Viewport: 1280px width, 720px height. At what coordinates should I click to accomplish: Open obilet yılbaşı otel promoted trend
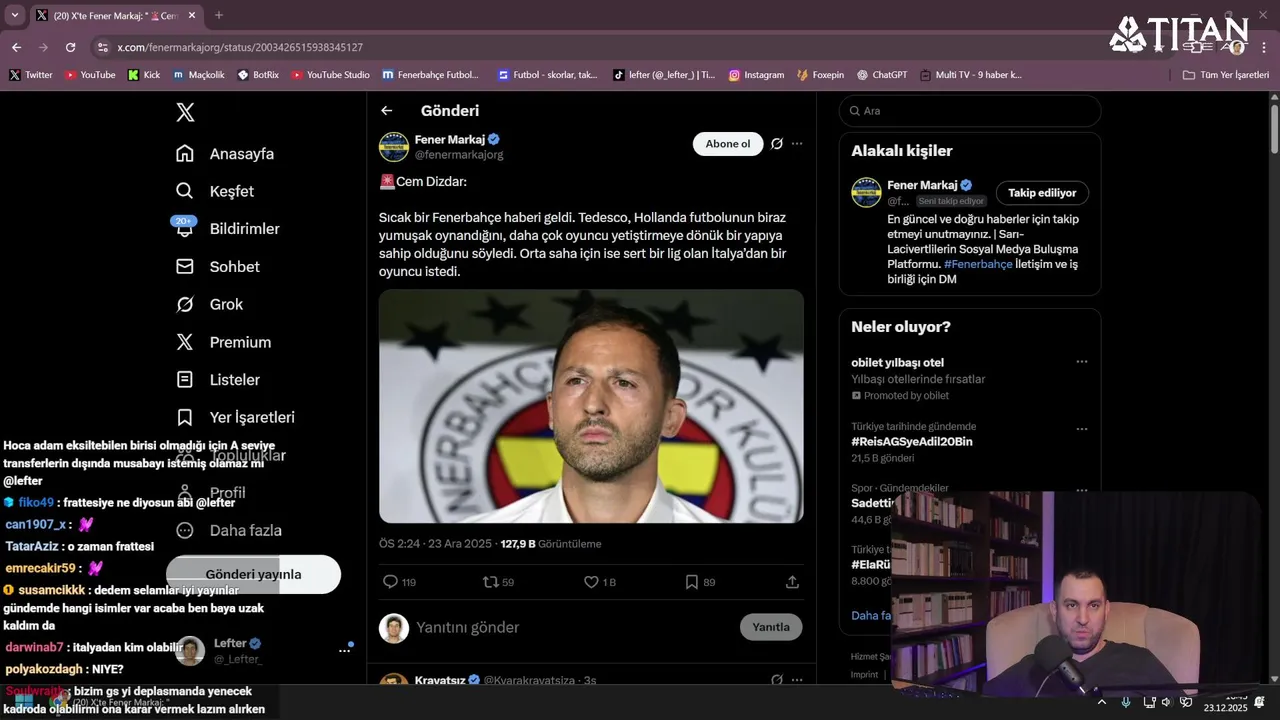click(897, 363)
